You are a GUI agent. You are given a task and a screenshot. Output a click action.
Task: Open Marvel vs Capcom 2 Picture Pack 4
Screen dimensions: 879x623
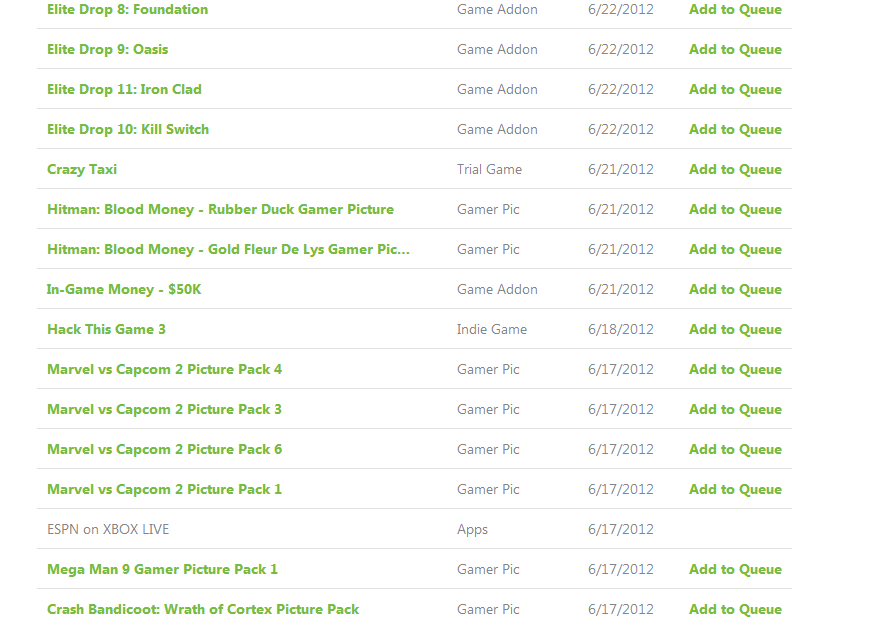164,370
